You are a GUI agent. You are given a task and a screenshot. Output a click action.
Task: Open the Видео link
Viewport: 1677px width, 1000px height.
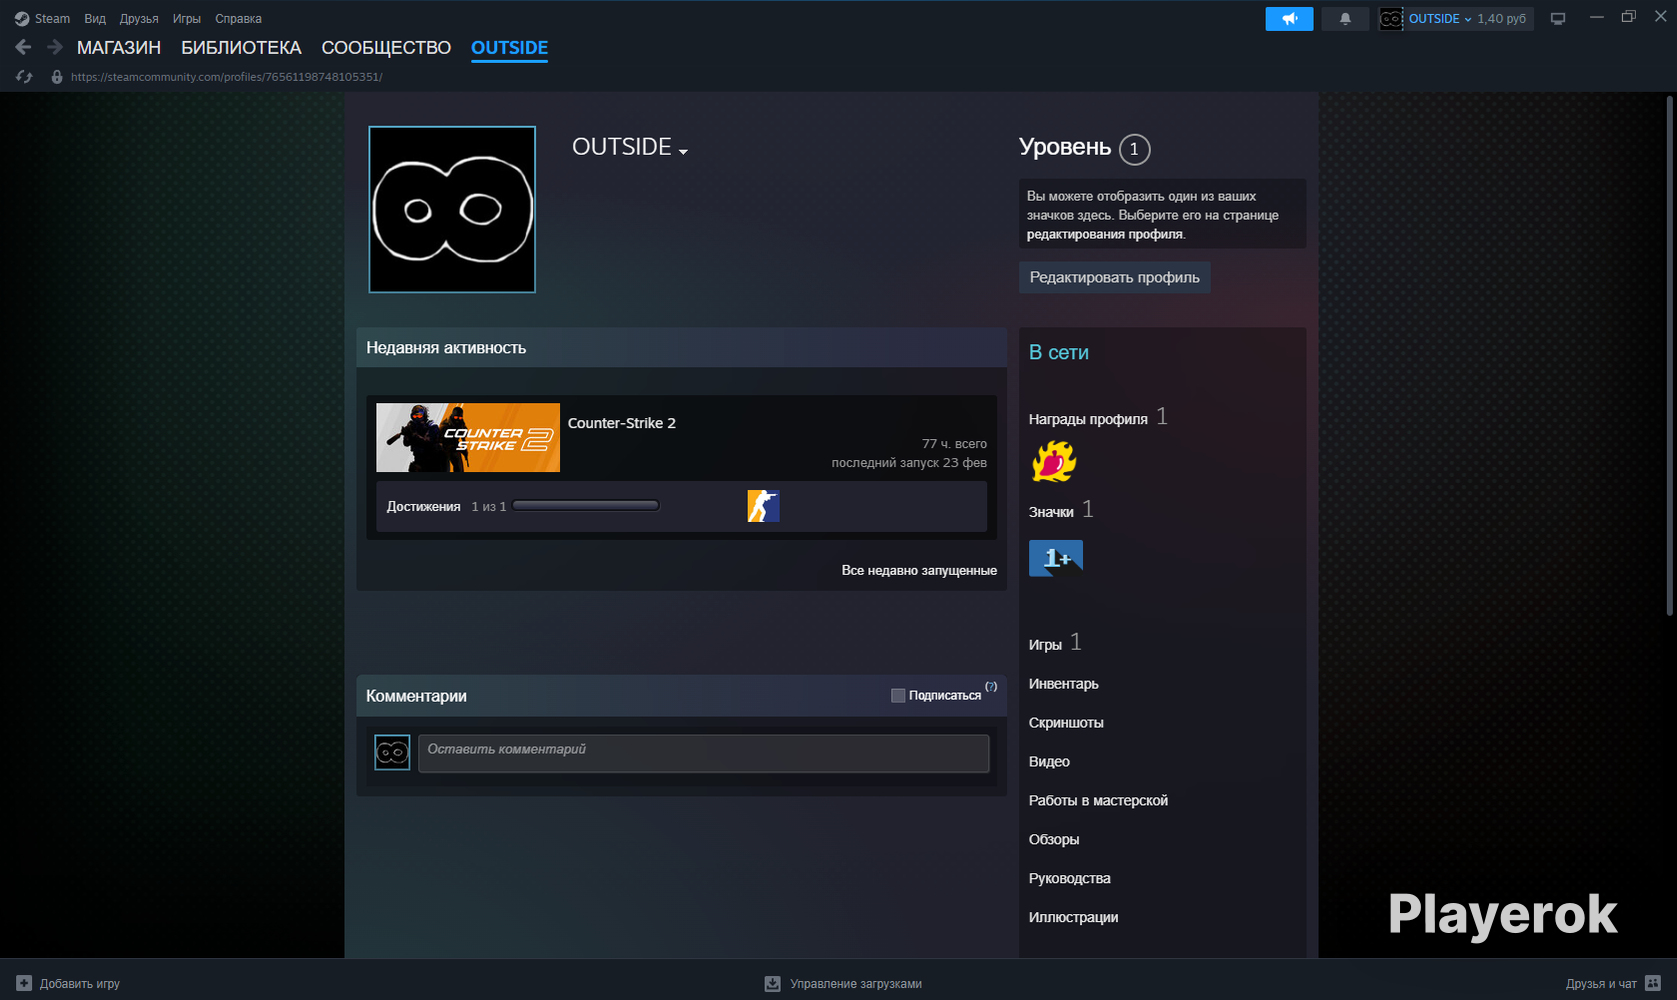pos(1049,762)
